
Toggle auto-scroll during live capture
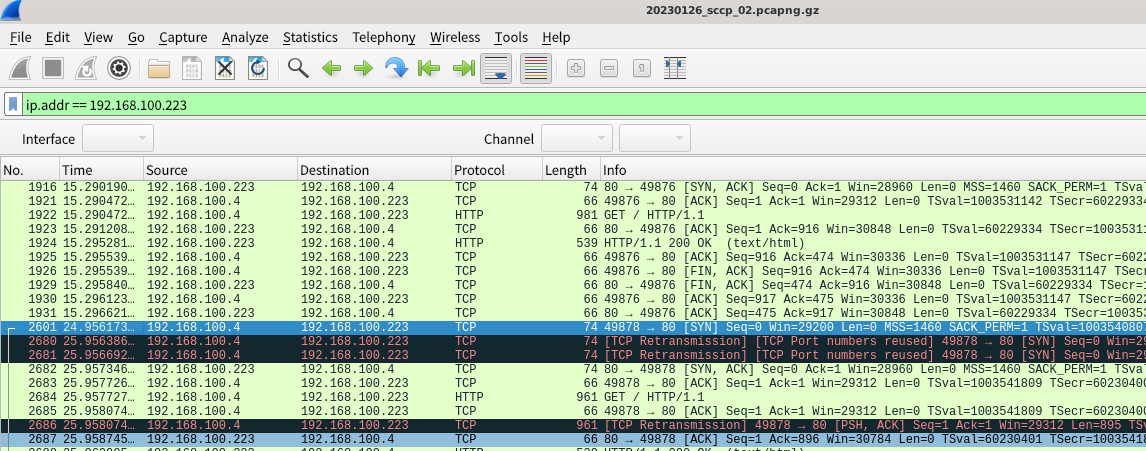pos(497,69)
